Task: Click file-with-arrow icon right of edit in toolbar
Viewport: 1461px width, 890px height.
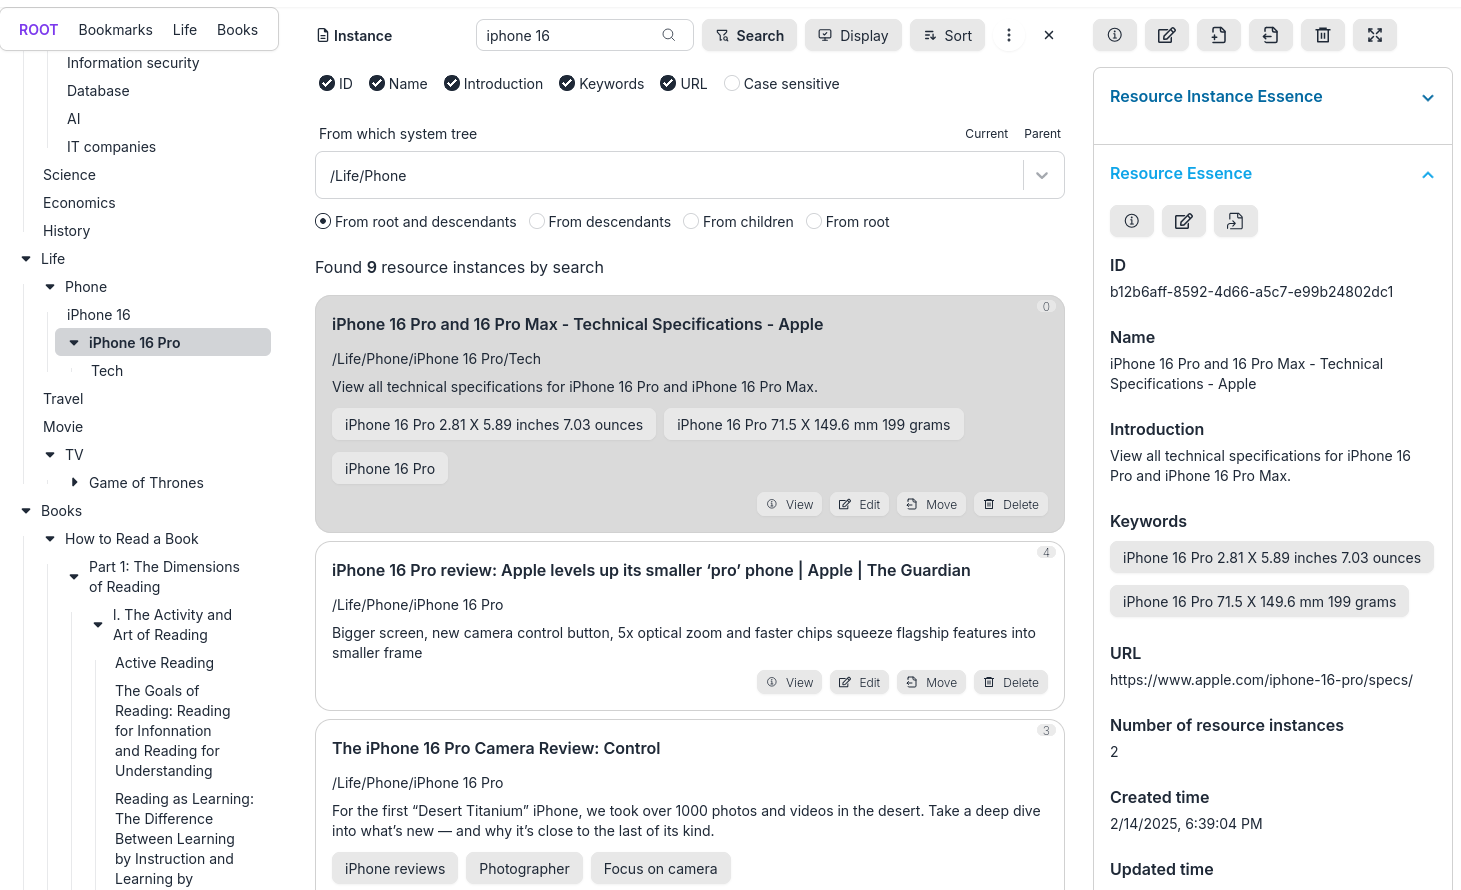Action: [x=1218, y=35]
